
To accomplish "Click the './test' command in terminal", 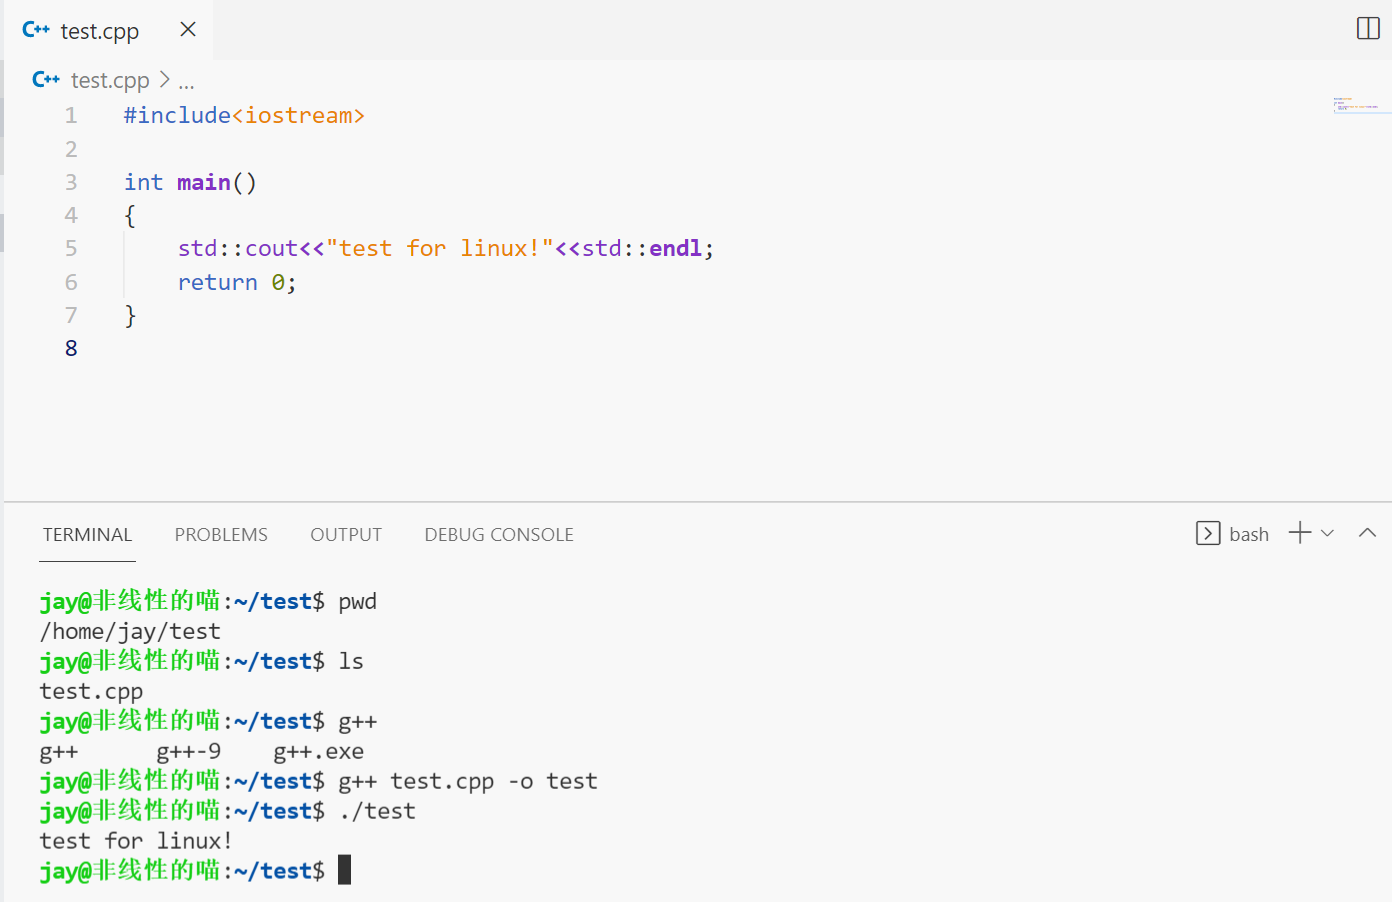I will pyautogui.click(x=377, y=811).
